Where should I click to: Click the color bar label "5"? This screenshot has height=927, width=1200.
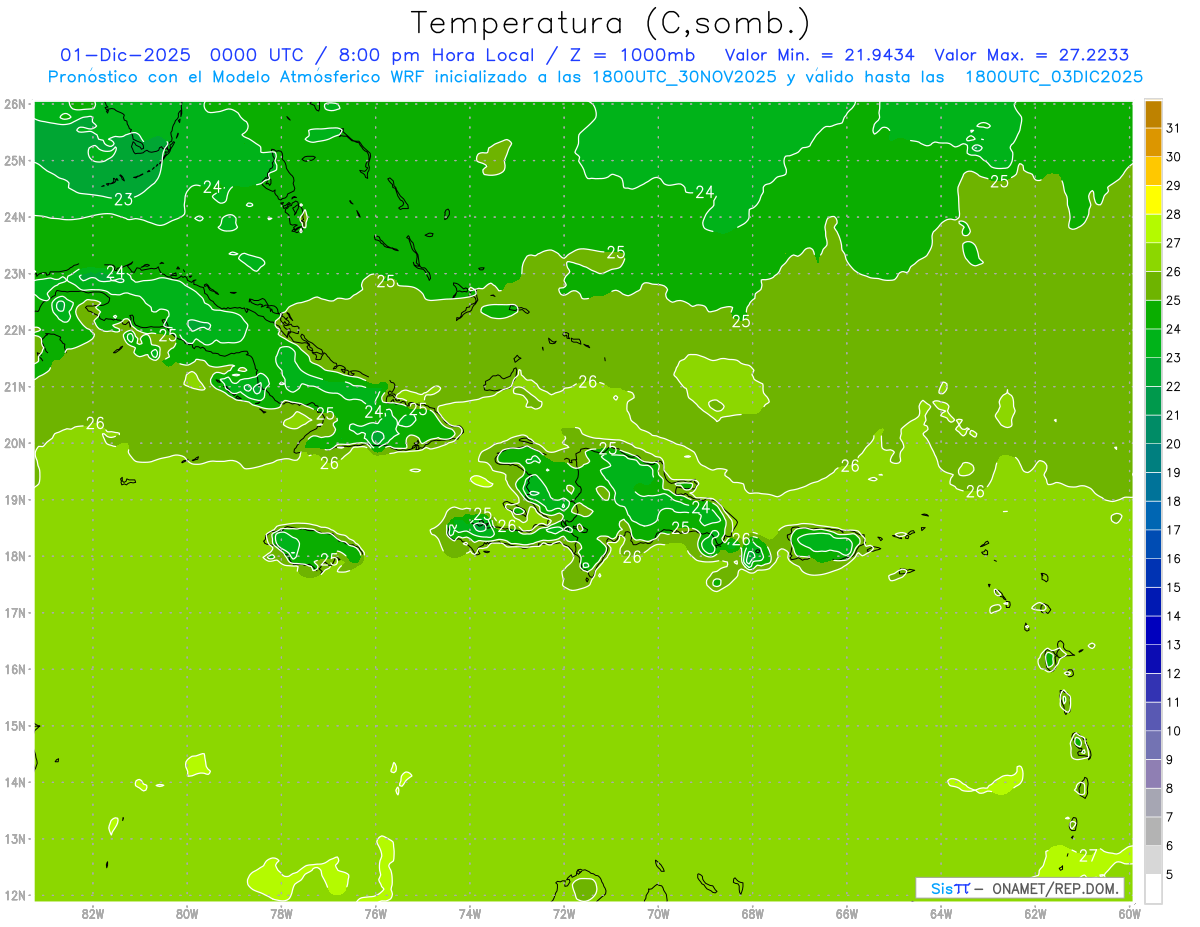(1170, 875)
